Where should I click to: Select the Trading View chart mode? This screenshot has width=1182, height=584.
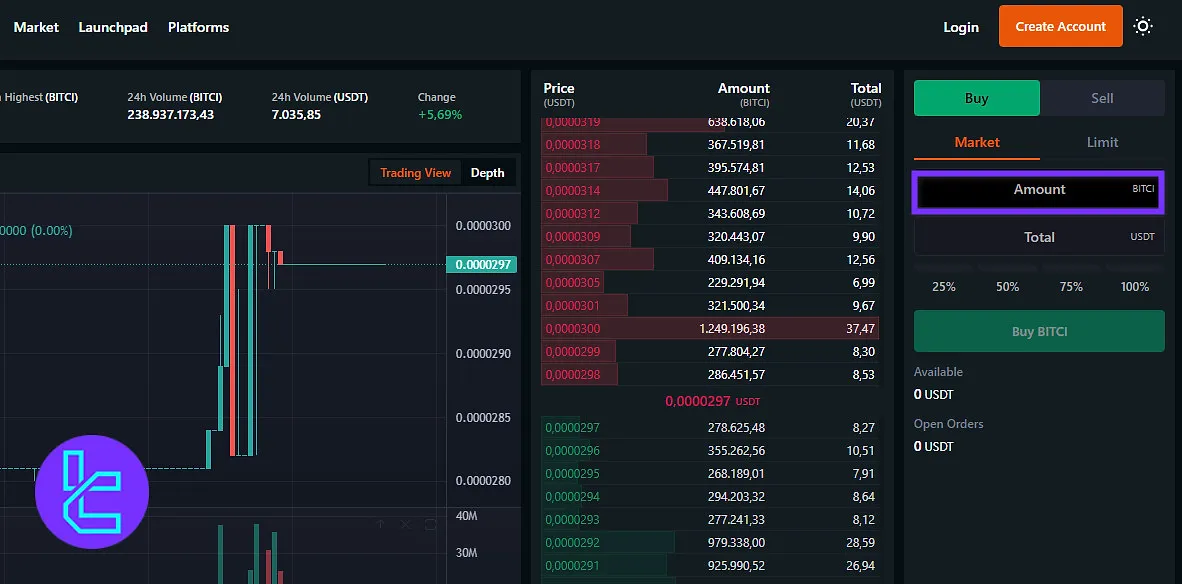[415, 173]
